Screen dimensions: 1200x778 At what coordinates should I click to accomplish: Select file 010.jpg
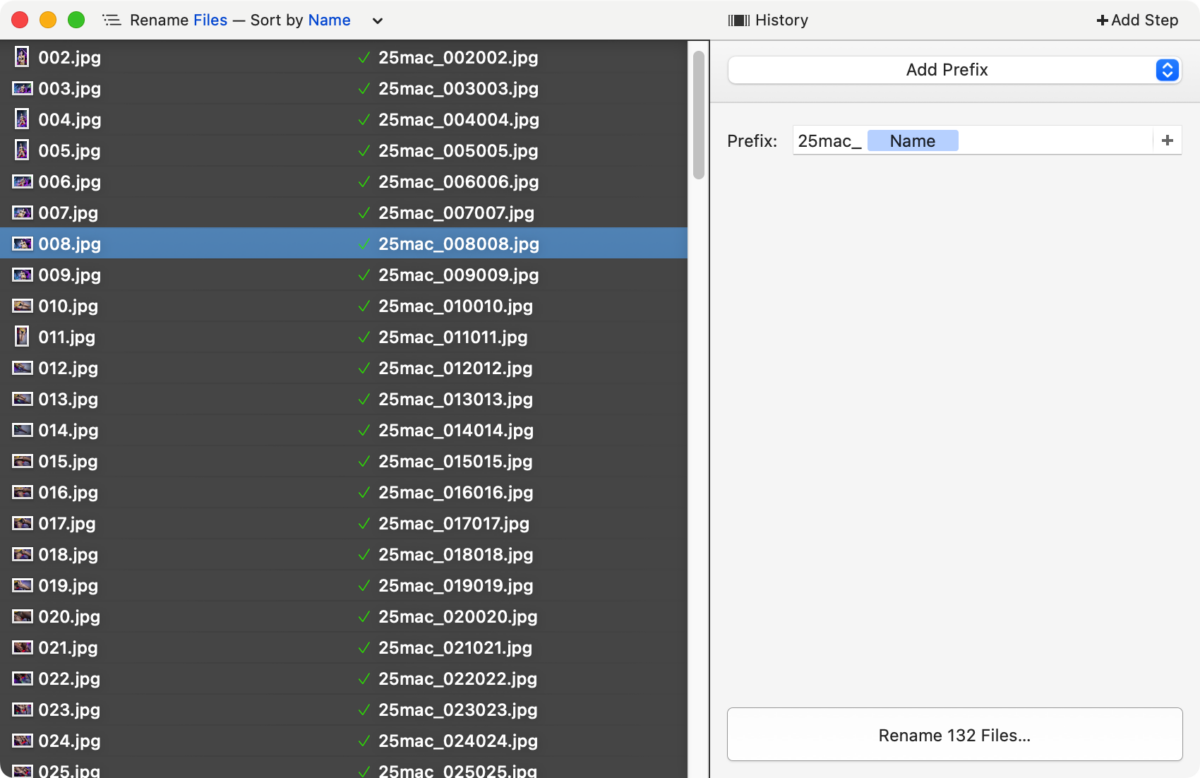click(68, 306)
